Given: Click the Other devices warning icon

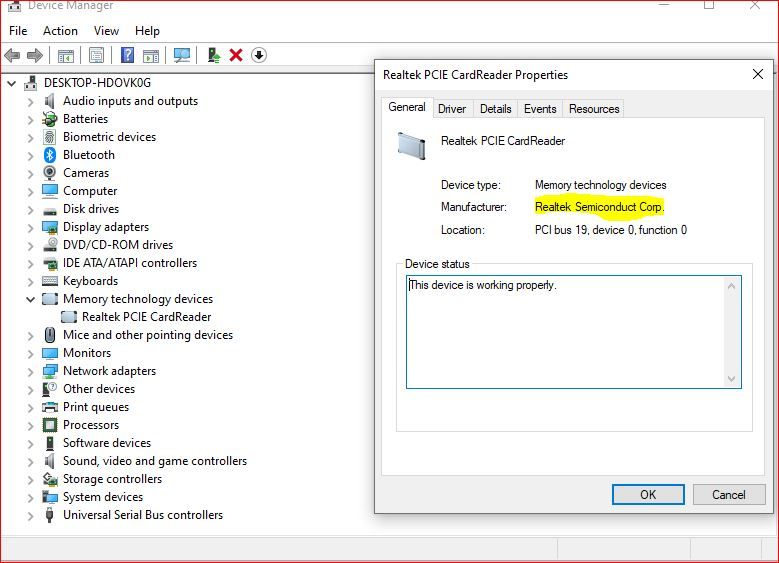Looking at the screenshot, I should click(x=50, y=389).
